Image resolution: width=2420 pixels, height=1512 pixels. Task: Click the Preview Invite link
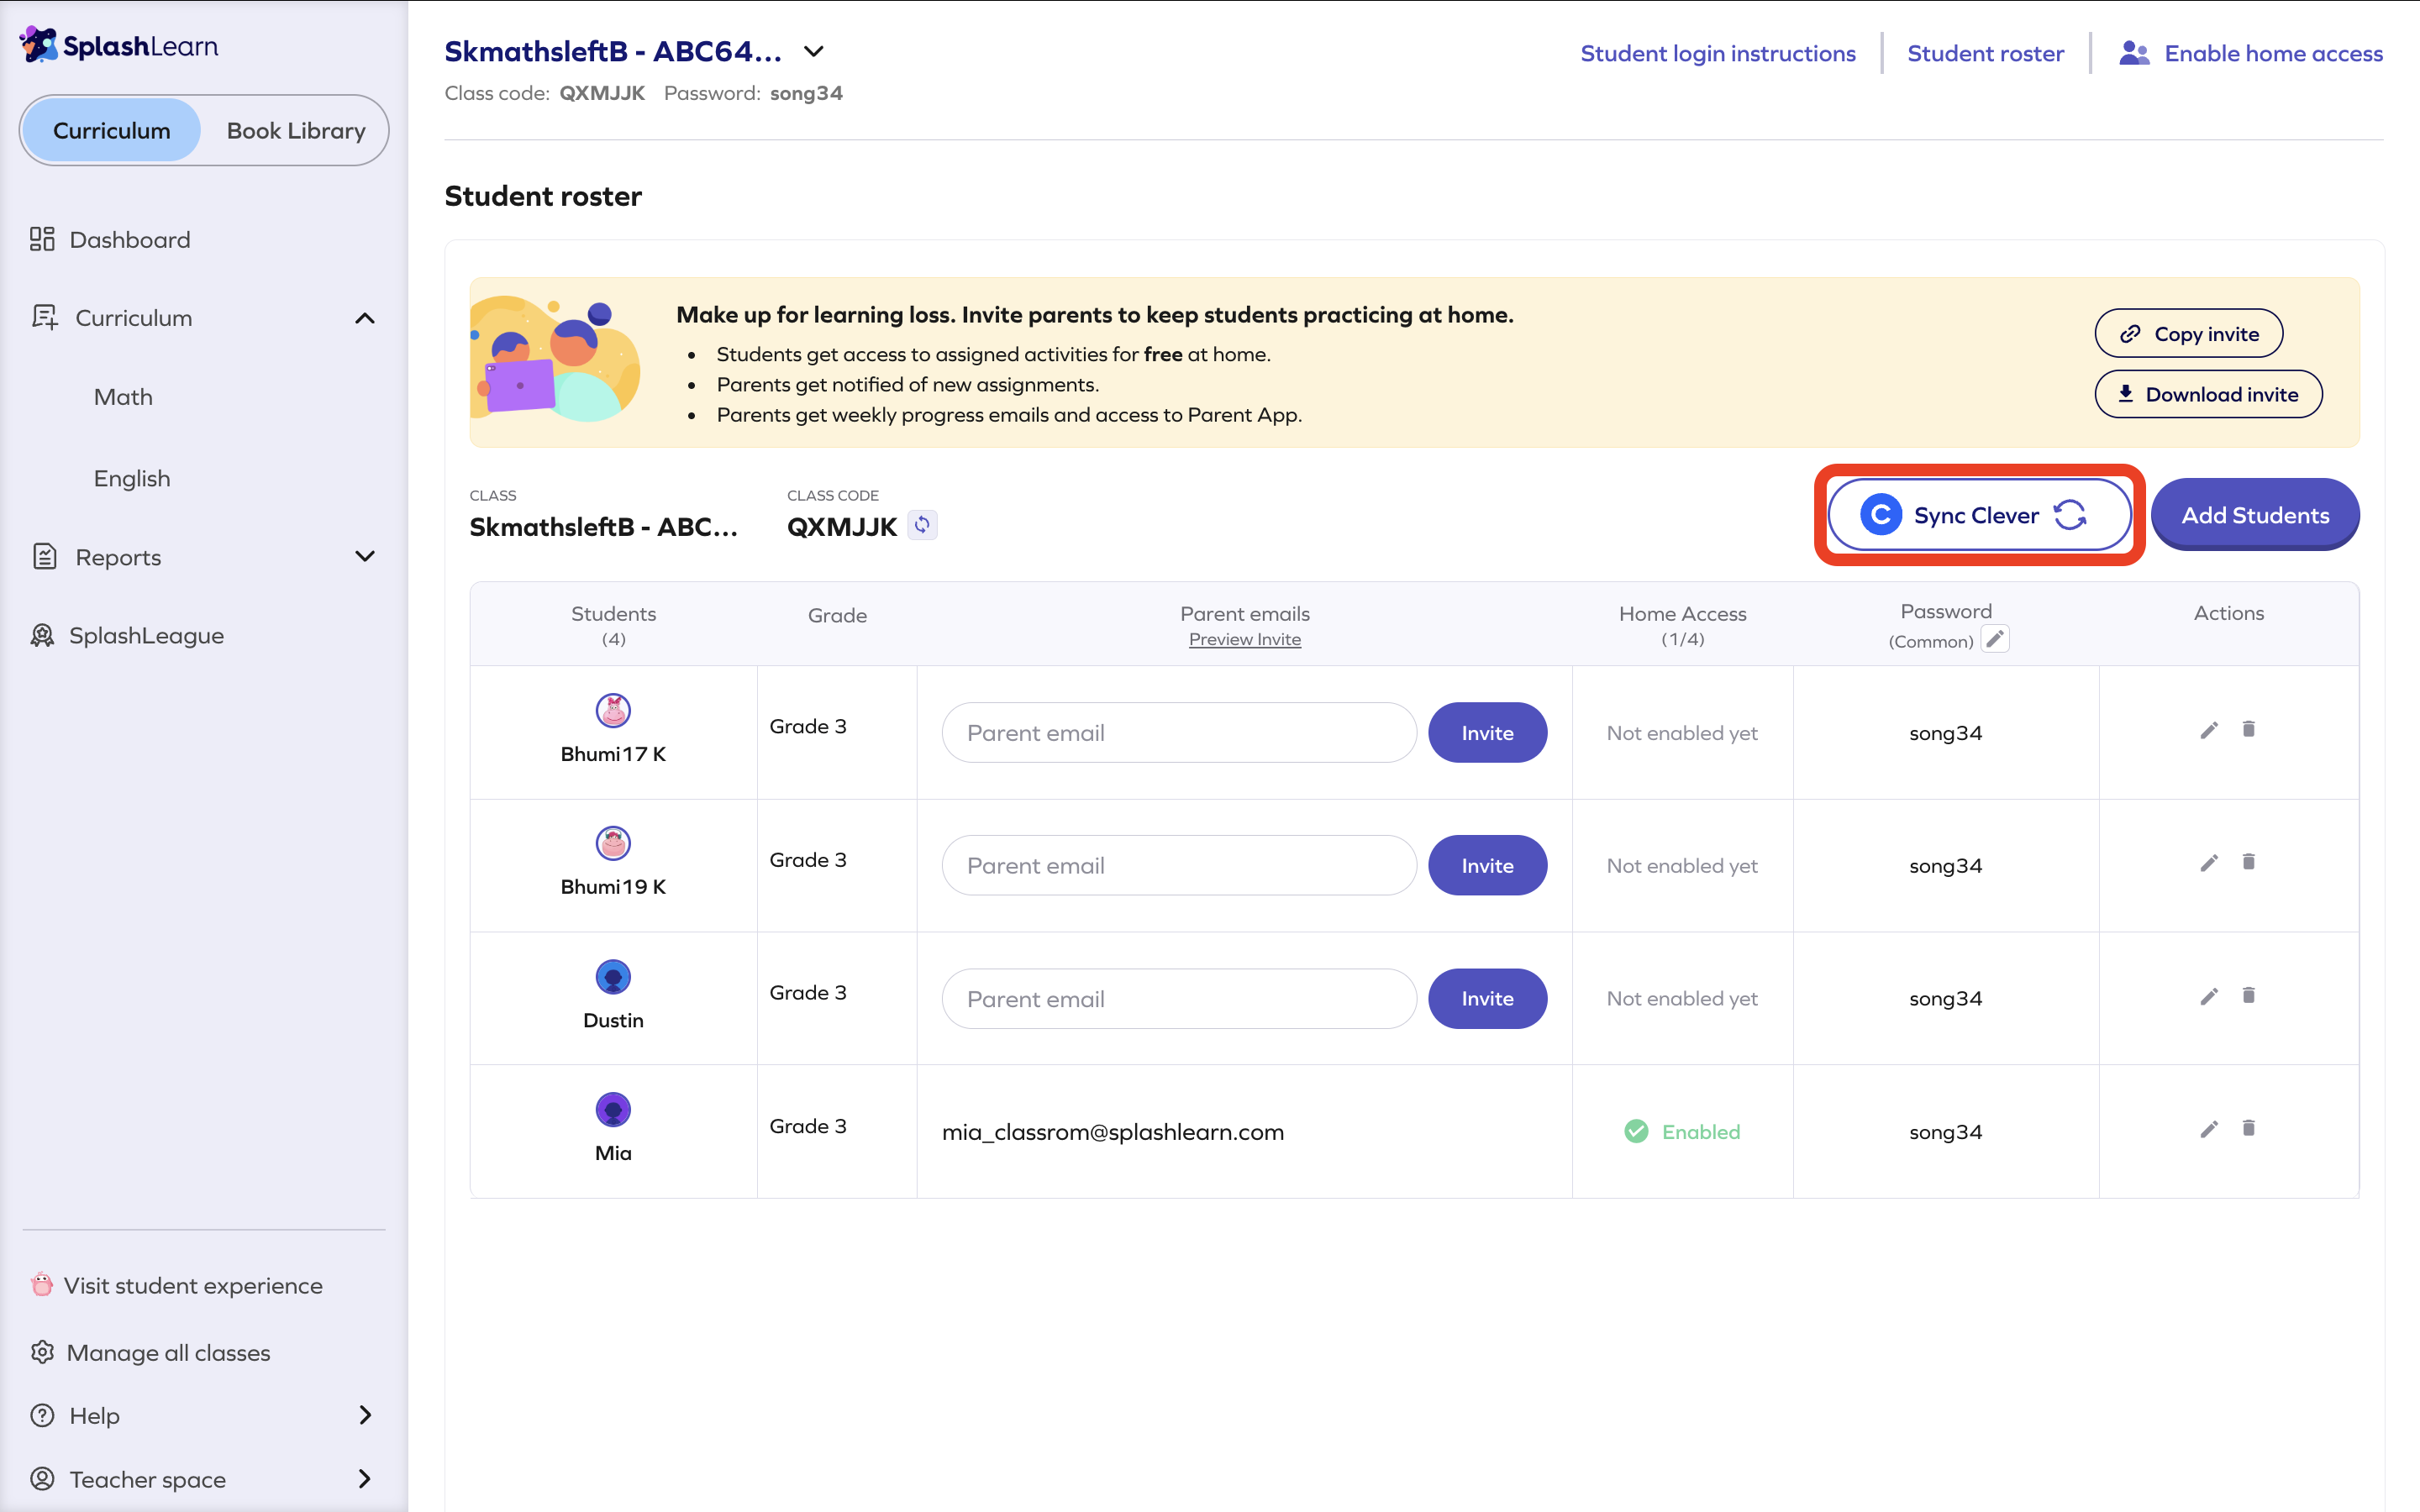click(1244, 639)
